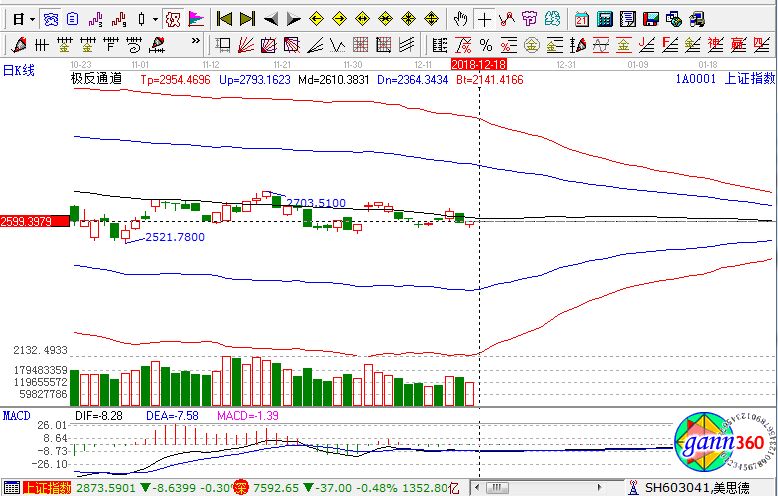Screen dimensions: 778x496
Task: Click the red 2018-12-18 date marker
Action: 477,63
